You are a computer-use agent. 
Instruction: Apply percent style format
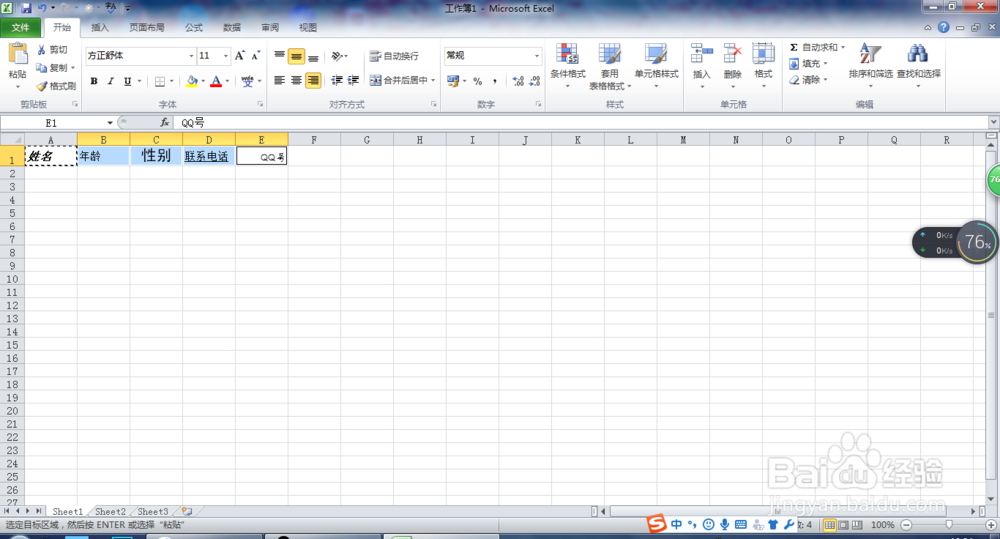click(x=477, y=81)
